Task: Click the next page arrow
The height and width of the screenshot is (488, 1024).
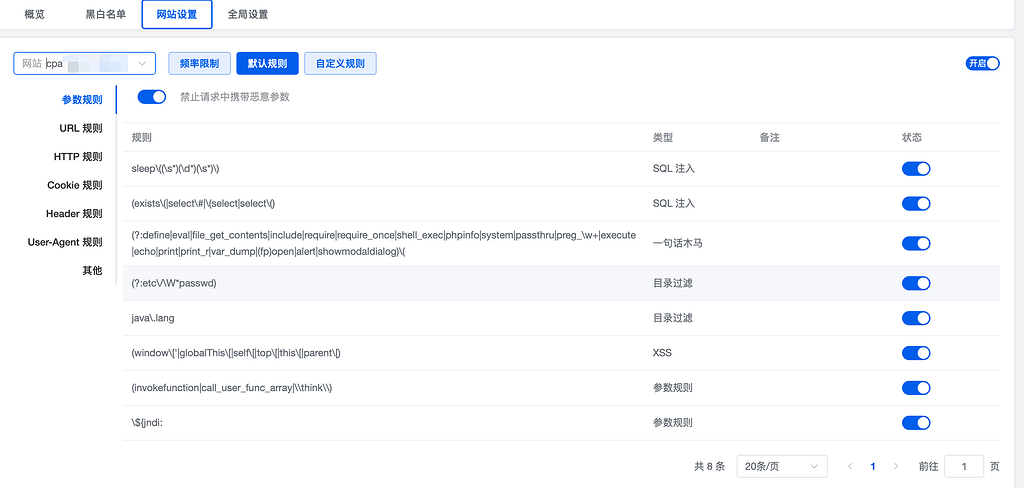Action: tap(895, 466)
